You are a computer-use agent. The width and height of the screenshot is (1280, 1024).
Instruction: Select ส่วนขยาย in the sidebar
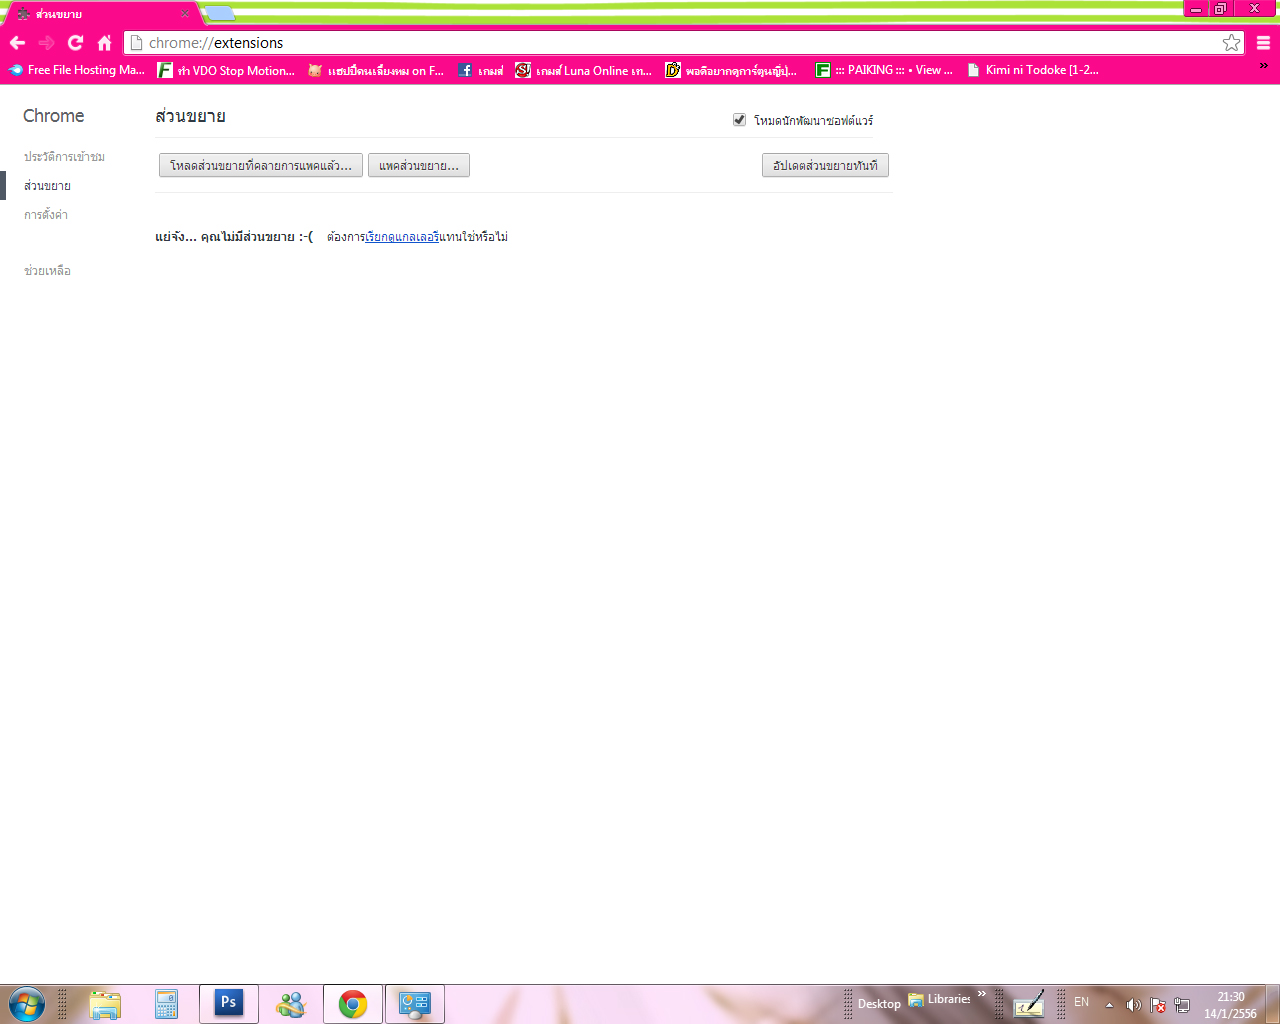coord(47,186)
